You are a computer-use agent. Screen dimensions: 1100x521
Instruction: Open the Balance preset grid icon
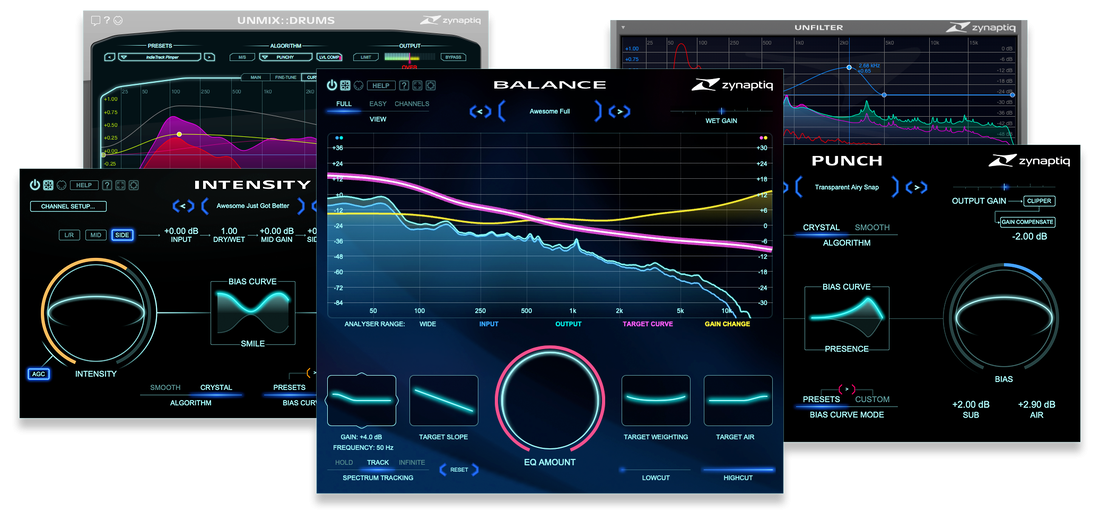click(345, 85)
